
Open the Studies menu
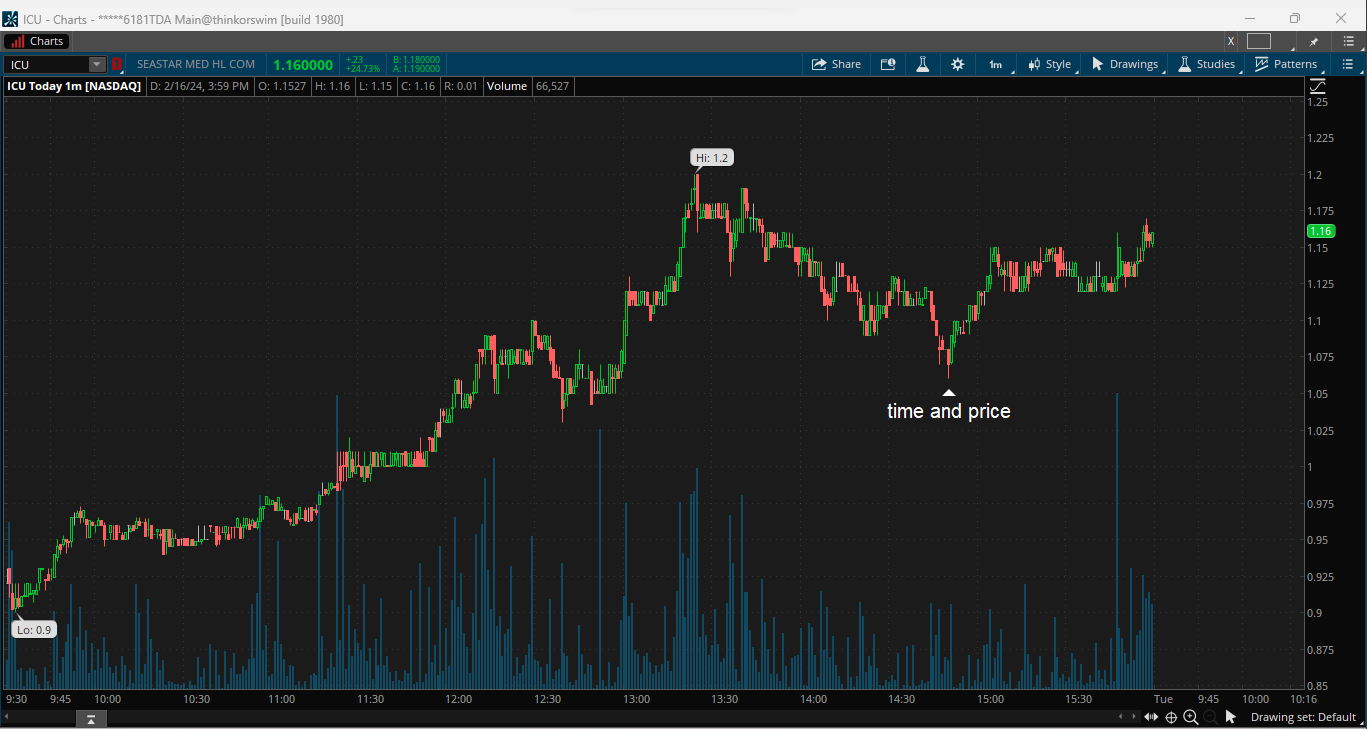coord(1206,64)
